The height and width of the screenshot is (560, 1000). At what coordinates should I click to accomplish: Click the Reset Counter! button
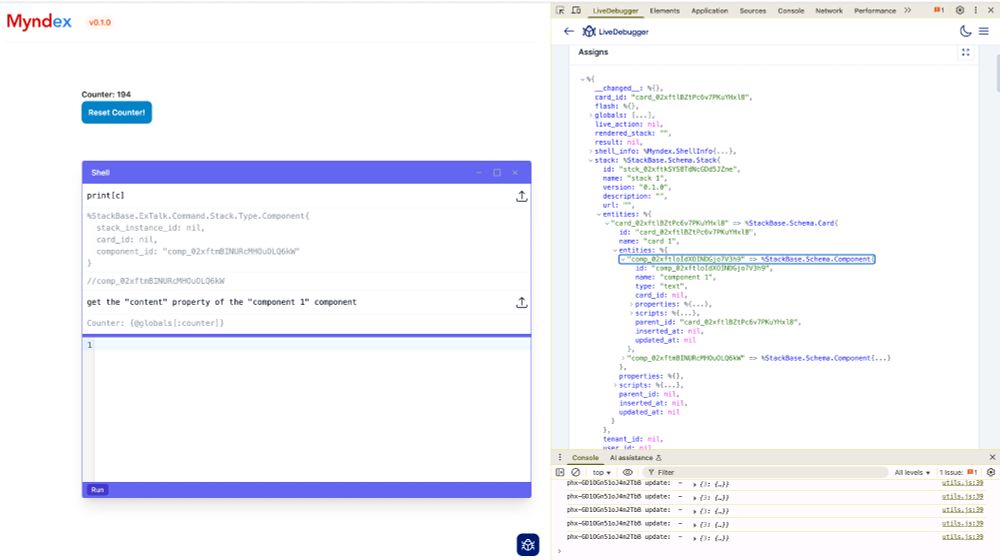tap(117, 112)
